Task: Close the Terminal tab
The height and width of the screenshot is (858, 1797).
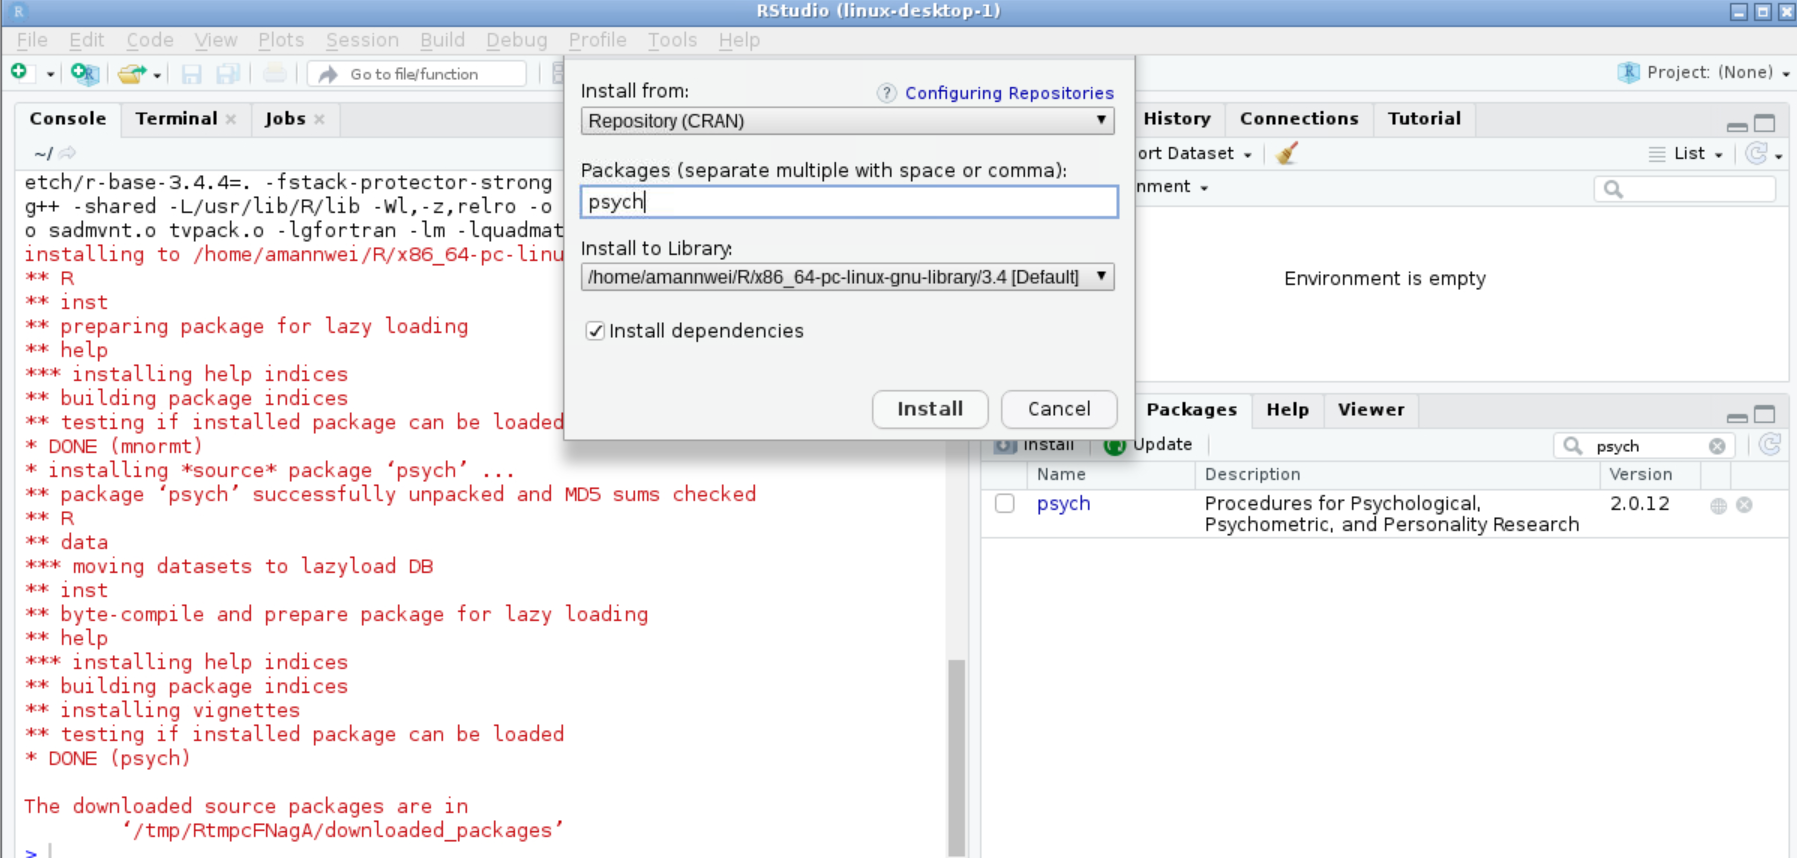Action: pyautogui.click(x=231, y=119)
